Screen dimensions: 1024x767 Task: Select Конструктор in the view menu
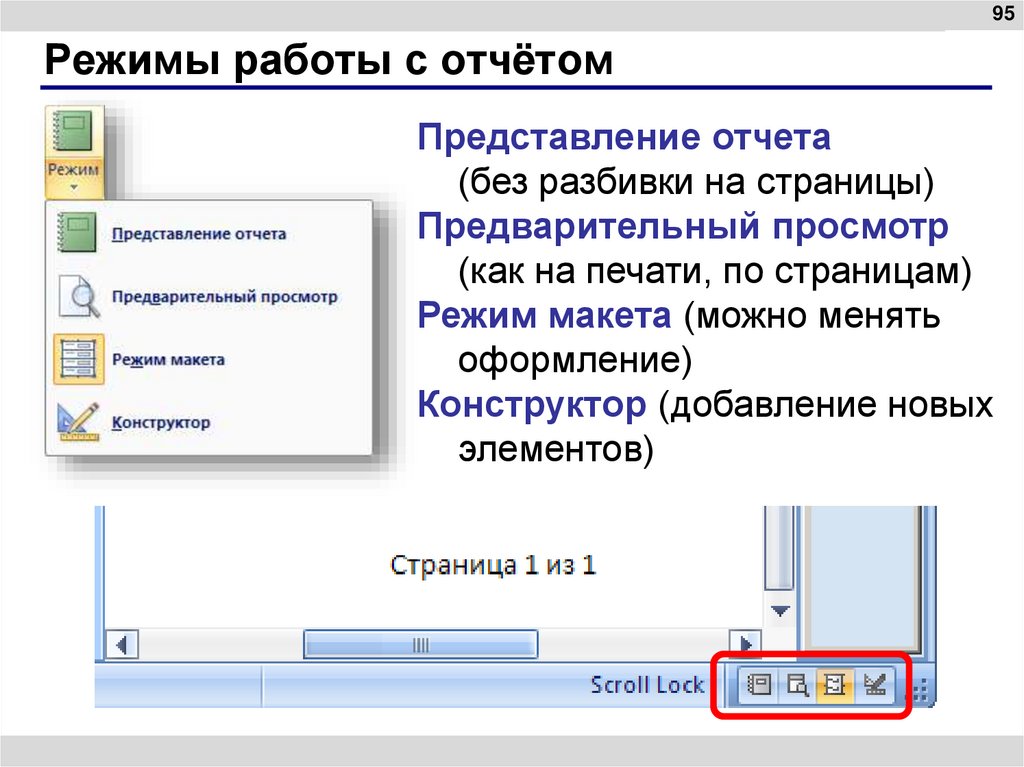(163, 420)
